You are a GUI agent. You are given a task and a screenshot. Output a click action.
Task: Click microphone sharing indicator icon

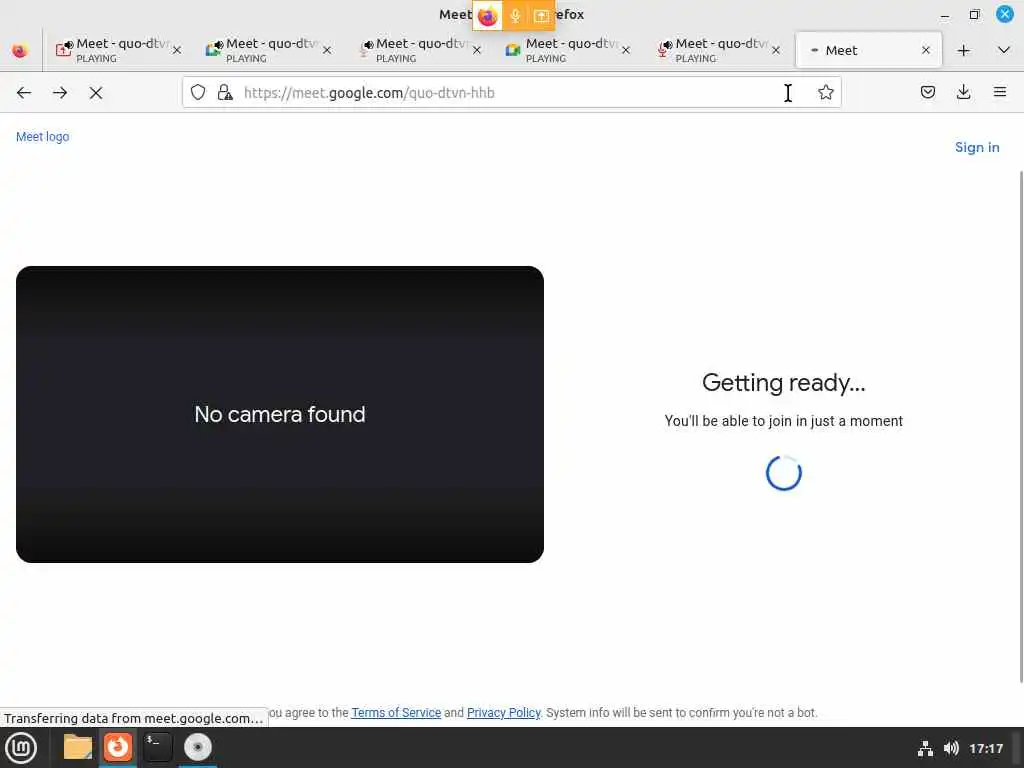[x=515, y=16]
